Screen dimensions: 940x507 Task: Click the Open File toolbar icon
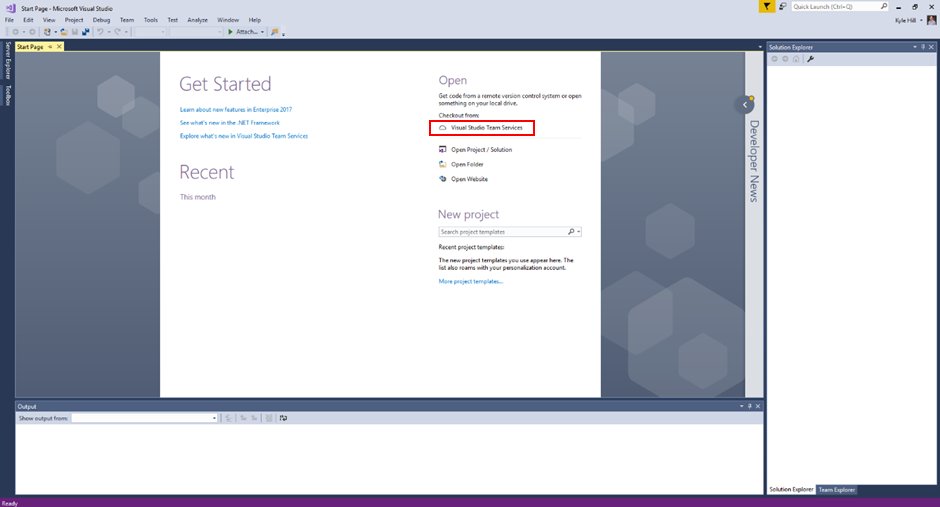click(x=64, y=32)
